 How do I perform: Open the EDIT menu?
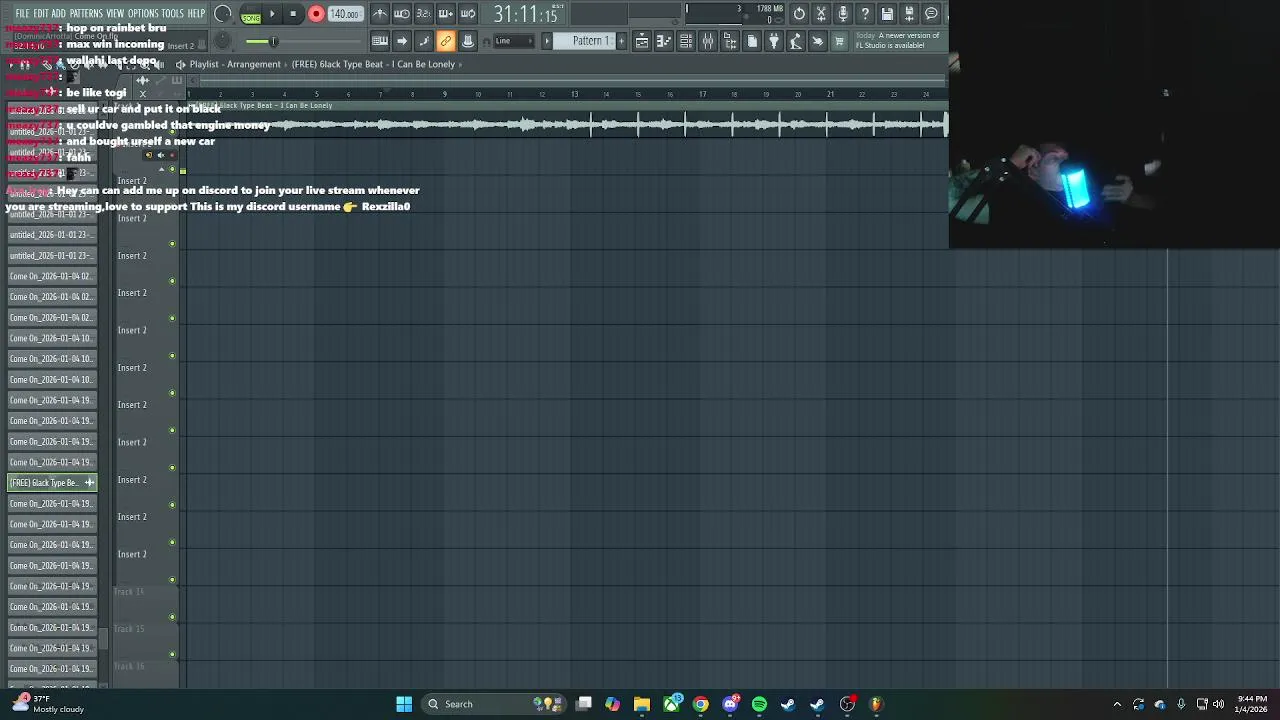pyautogui.click(x=41, y=13)
